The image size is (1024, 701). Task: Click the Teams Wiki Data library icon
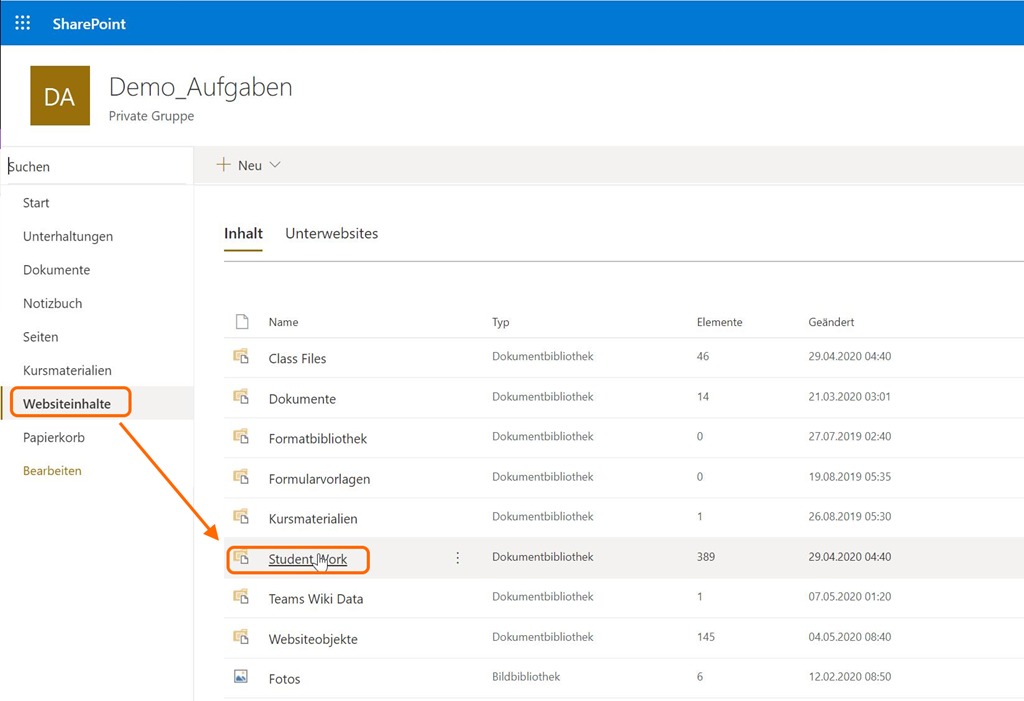241,597
